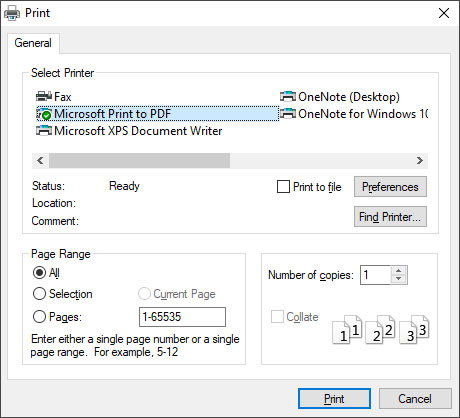The height and width of the screenshot is (418, 460).
Task: Choose the Selection radio button
Action: pos(39,294)
